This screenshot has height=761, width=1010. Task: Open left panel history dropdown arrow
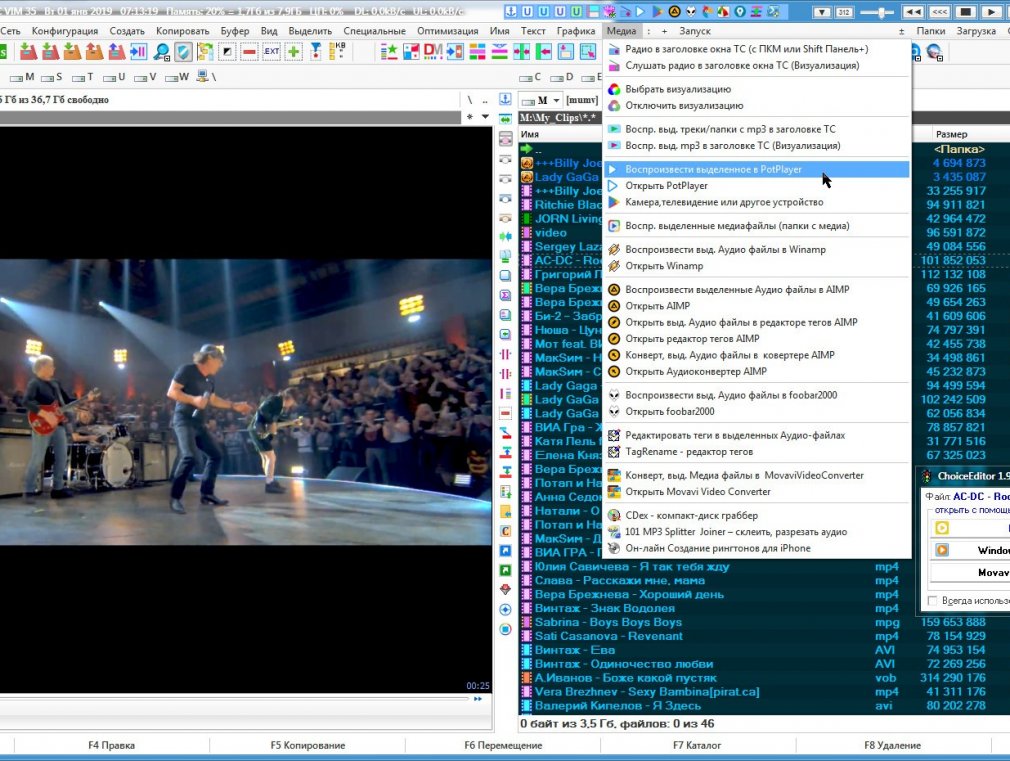(485, 117)
